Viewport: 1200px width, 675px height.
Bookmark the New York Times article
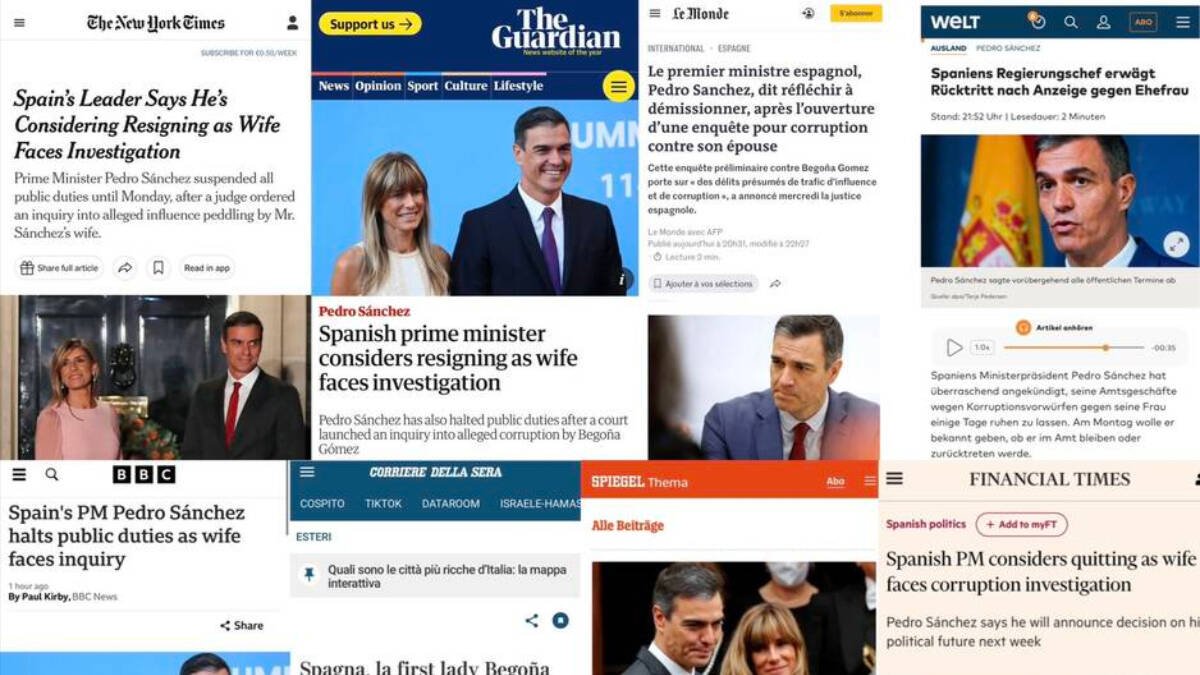click(158, 268)
